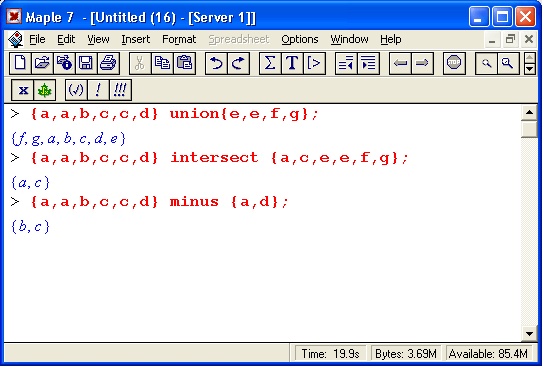
Task: Insert text with T icon
Action: (292, 63)
